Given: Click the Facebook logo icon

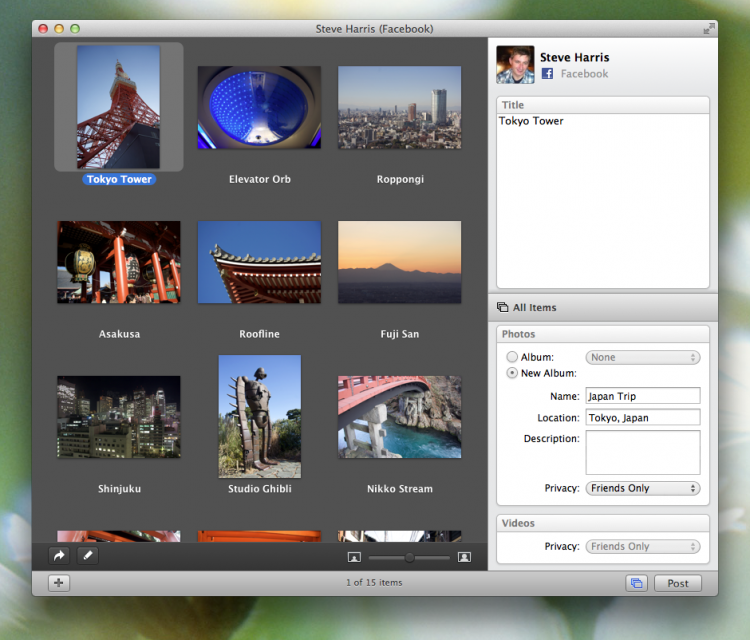Looking at the screenshot, I should [x=547, y=74].
